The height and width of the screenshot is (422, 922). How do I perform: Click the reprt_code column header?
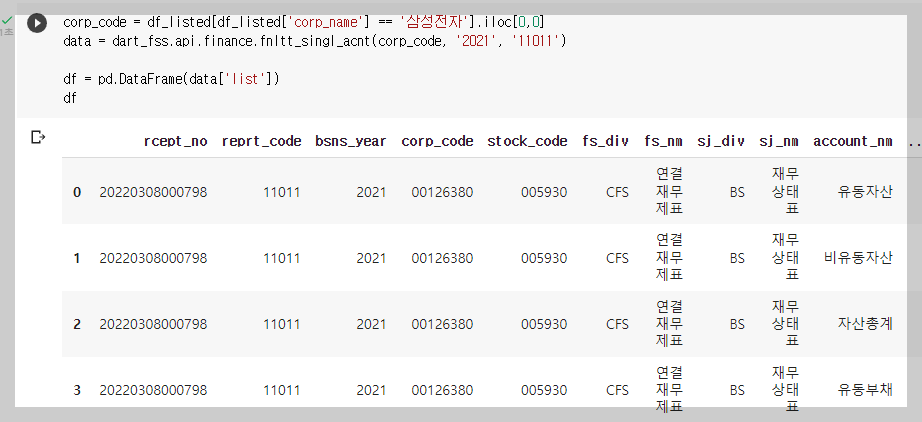[x=262, y=142]
